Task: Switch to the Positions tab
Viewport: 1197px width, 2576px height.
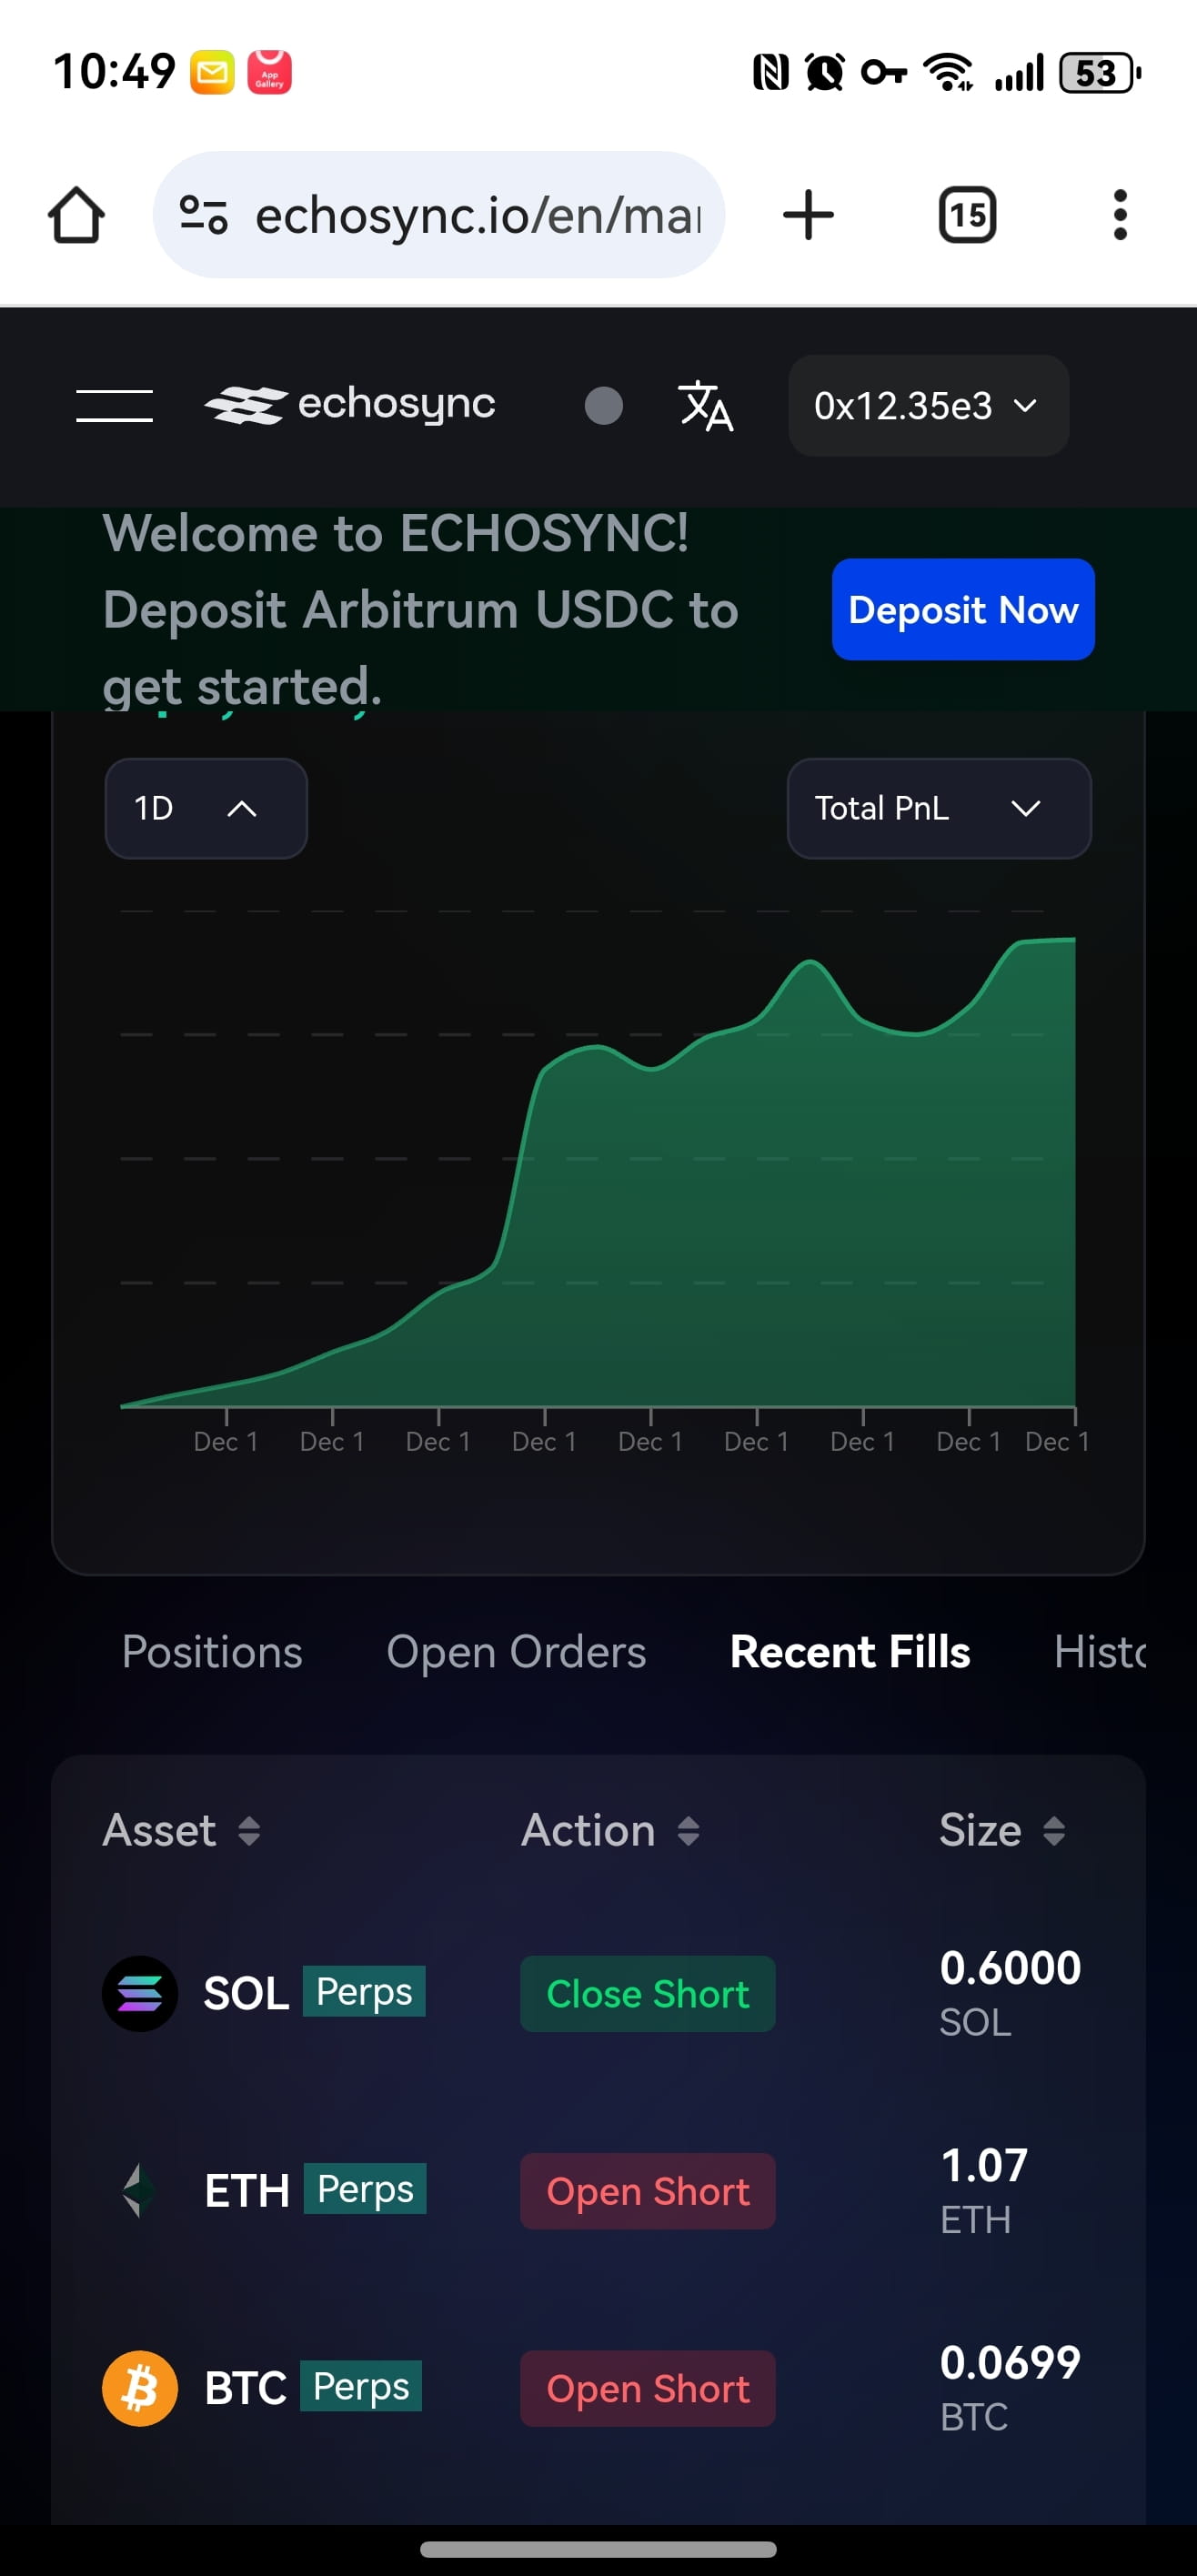Action: (x=212, y=1652)
